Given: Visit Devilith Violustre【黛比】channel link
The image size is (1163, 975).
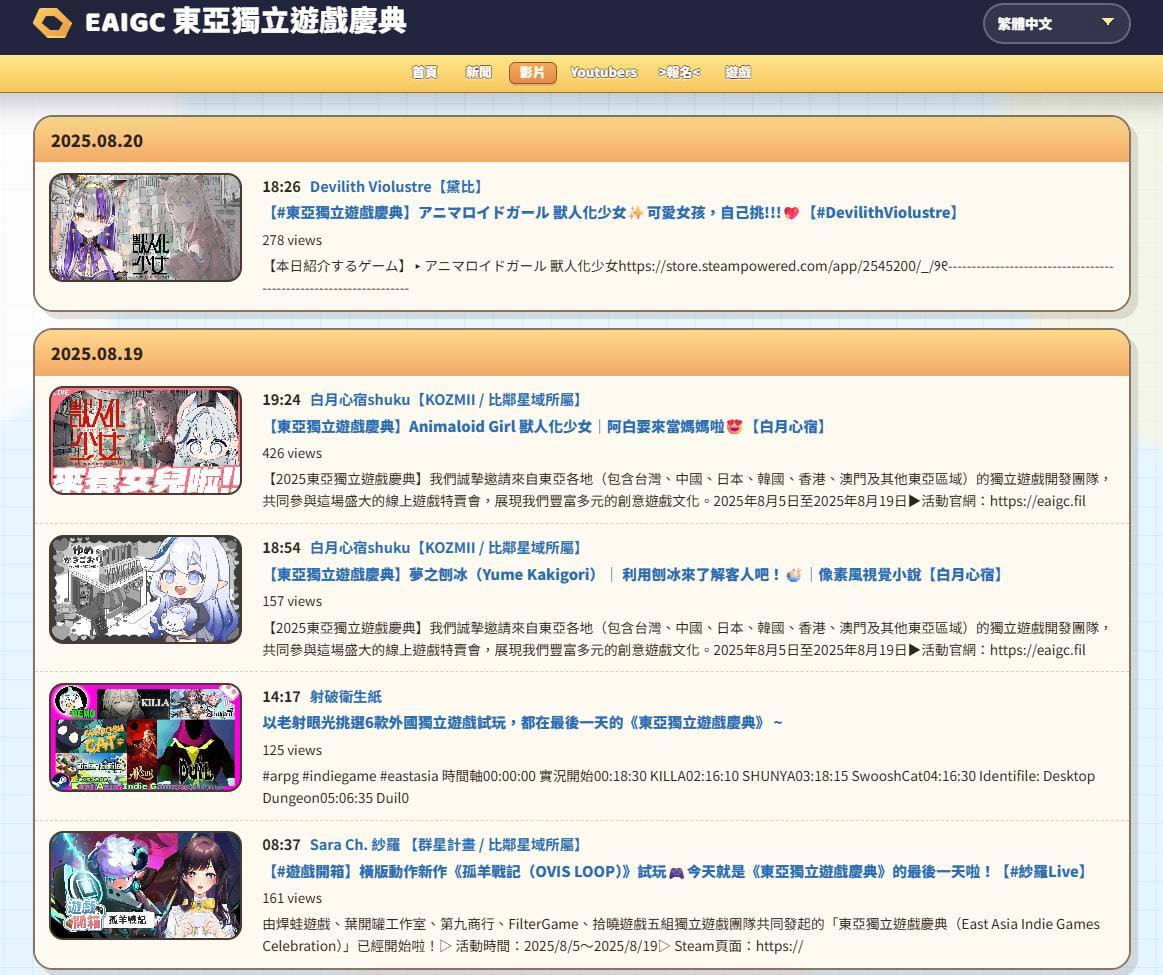Looking at the screenshot, I should 396,187.
